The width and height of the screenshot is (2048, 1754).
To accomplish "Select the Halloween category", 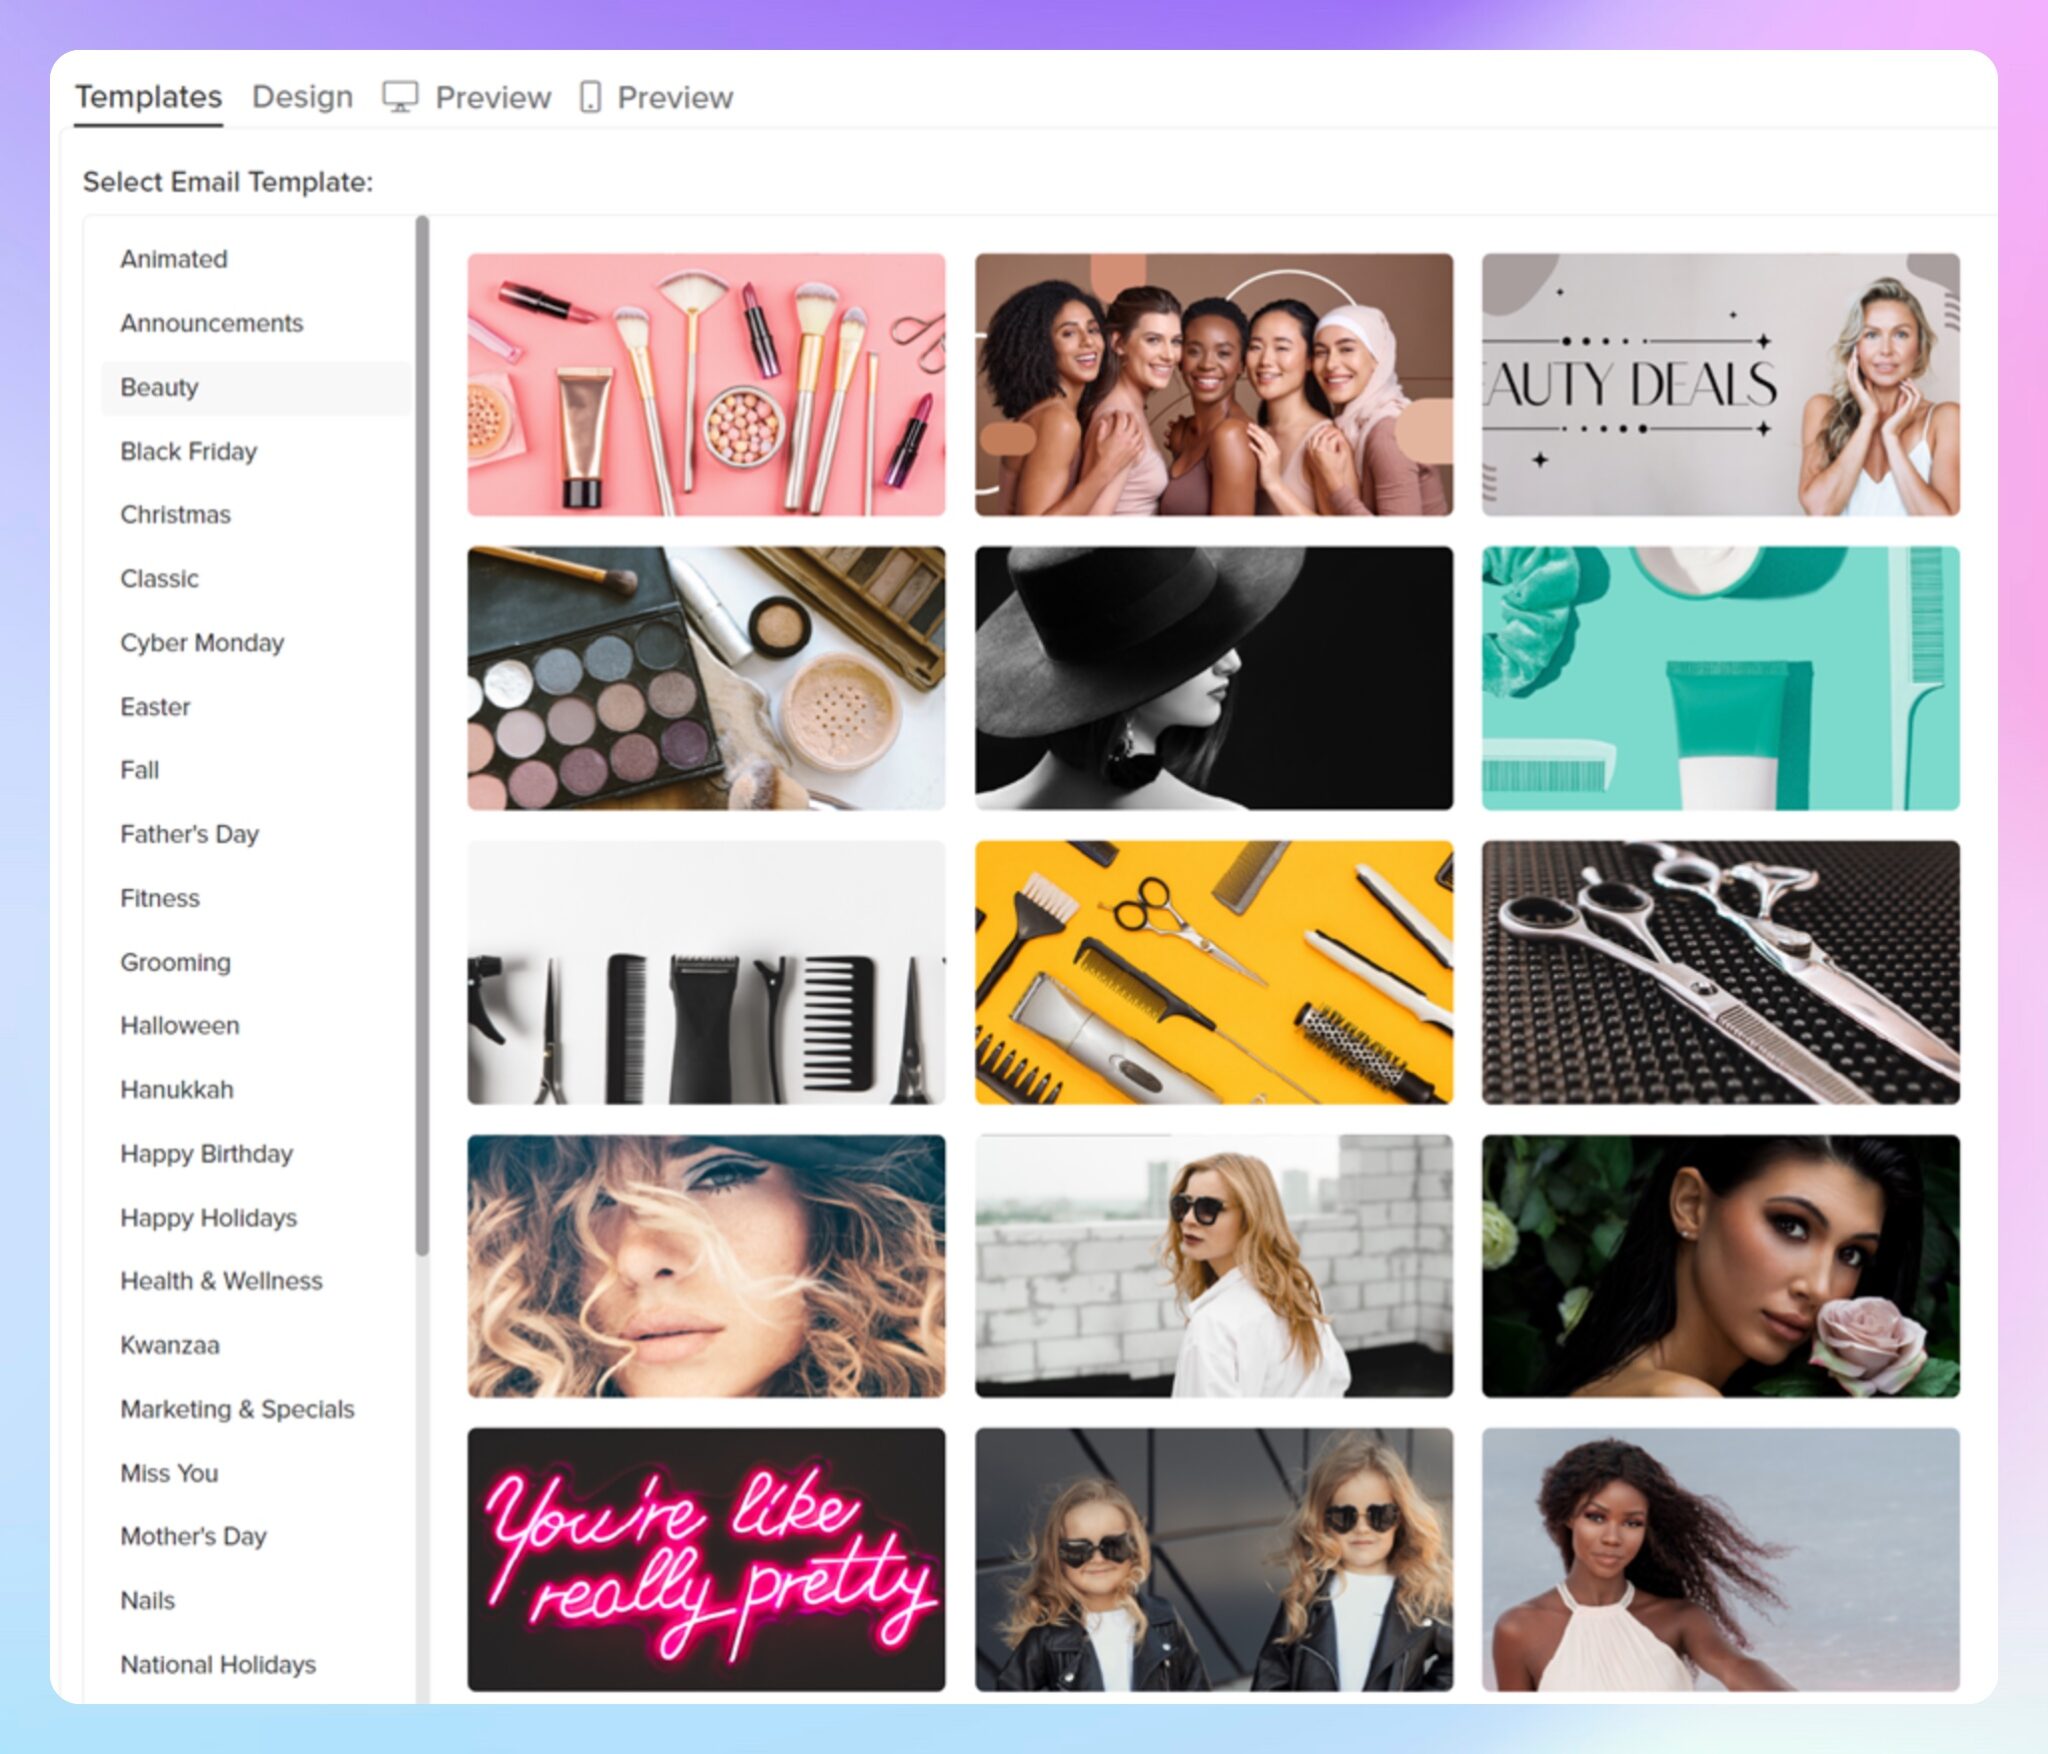I will [x=180, y=1025].
